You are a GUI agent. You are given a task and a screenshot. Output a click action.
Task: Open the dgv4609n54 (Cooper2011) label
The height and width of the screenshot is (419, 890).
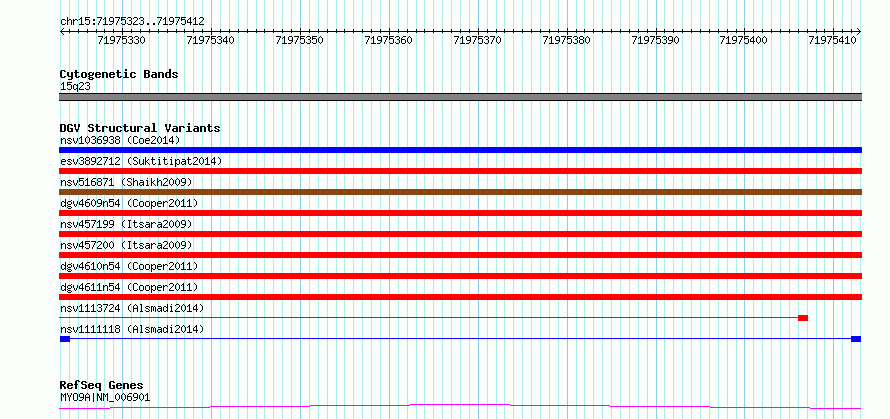click(128, 203)
